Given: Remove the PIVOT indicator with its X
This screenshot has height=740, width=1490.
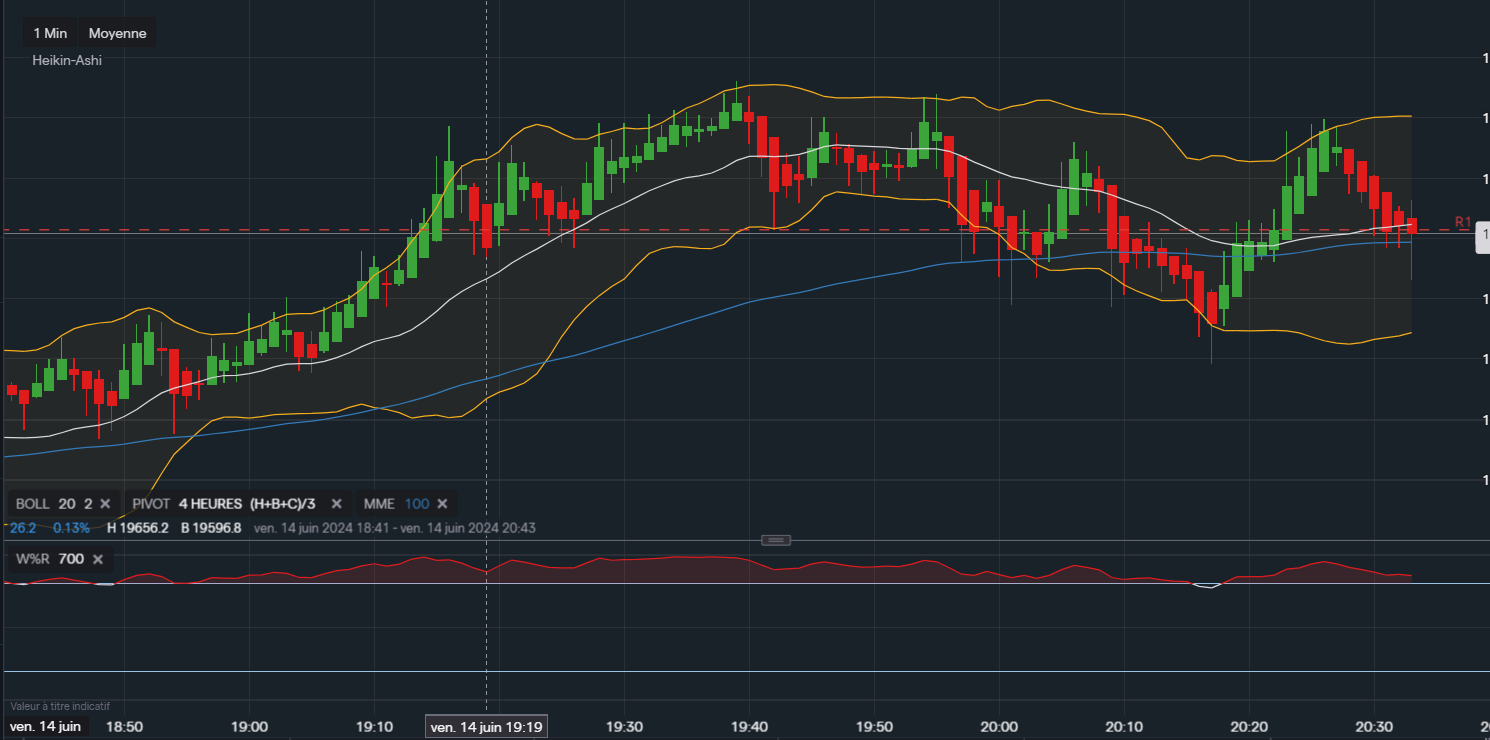Looking at the screenshot, I should [337, 504].
